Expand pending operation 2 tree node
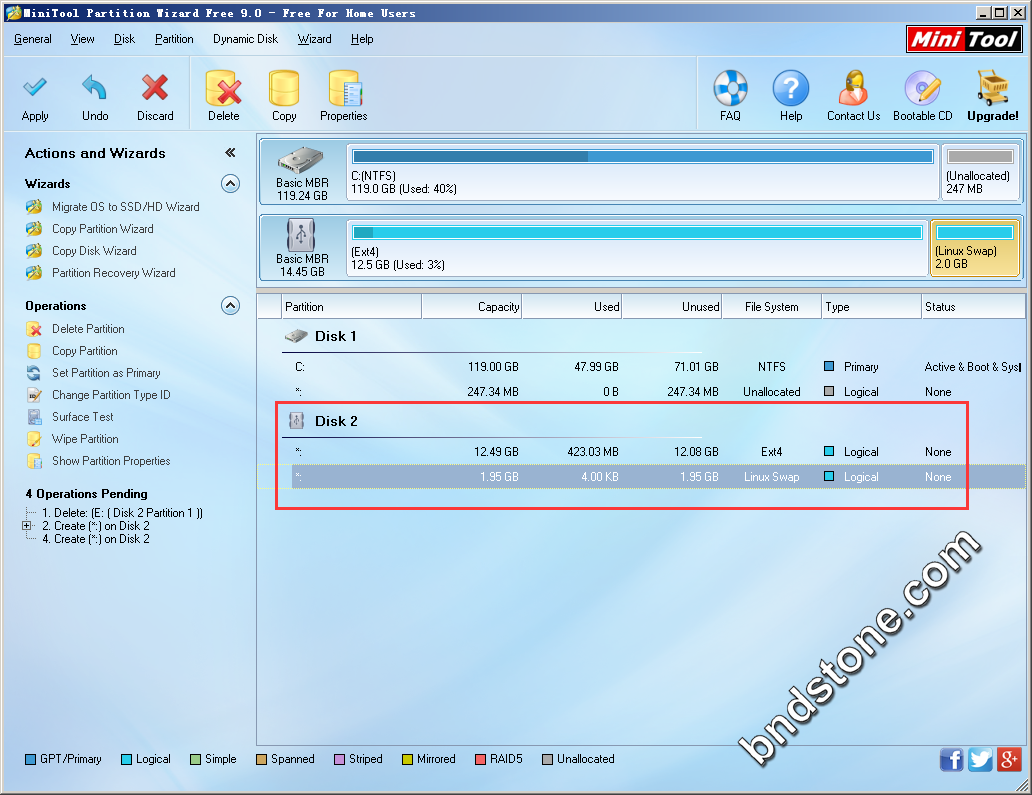The height and width of the screenshot is (795, 1032). pyautogui.click(x=26, y=526)
